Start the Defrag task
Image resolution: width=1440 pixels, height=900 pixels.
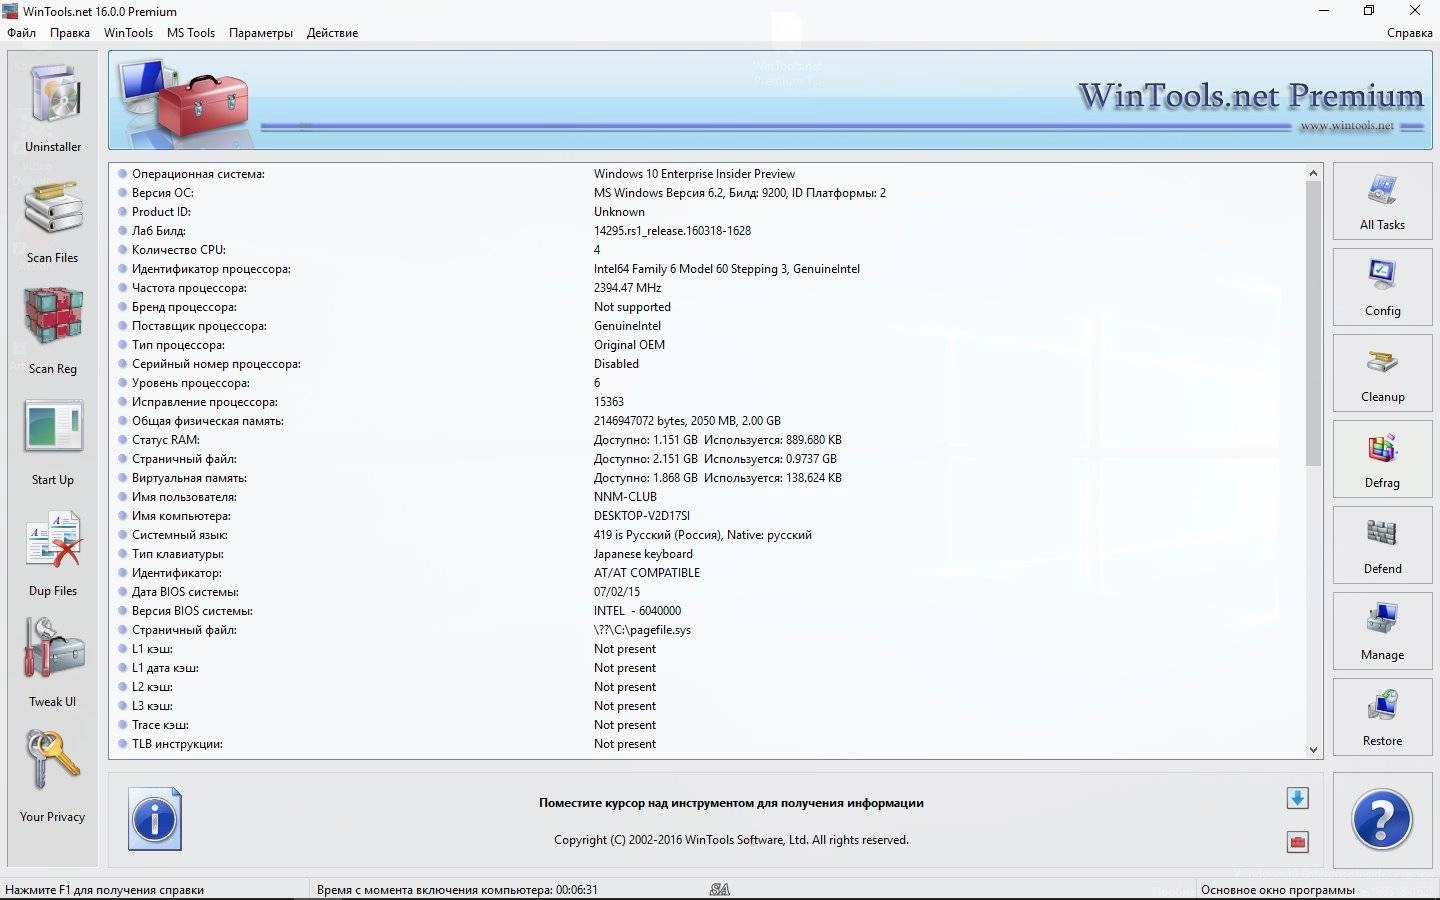pos(1382,459)
